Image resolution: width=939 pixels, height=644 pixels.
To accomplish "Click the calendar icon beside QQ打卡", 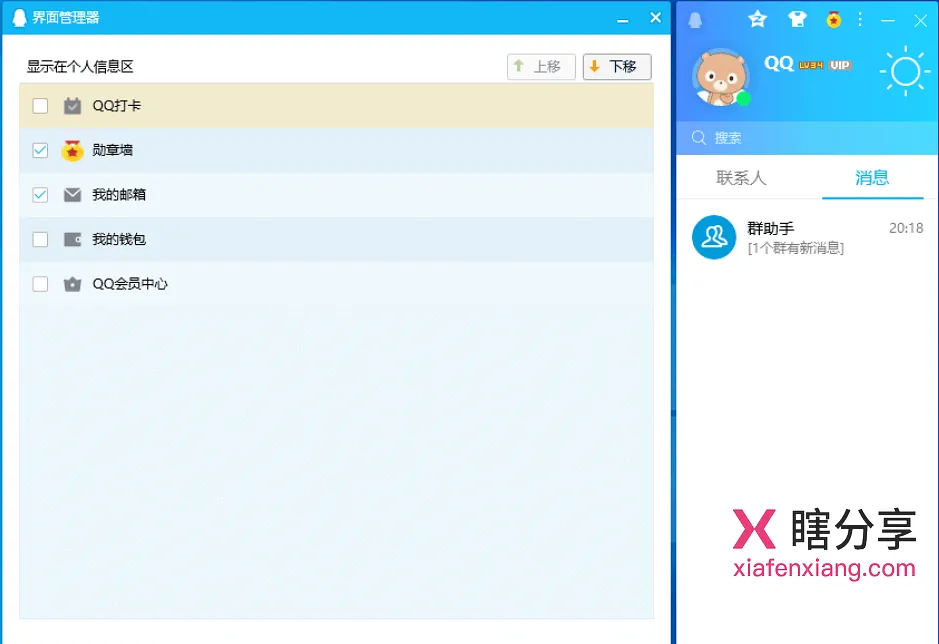I will pos(72,106).
